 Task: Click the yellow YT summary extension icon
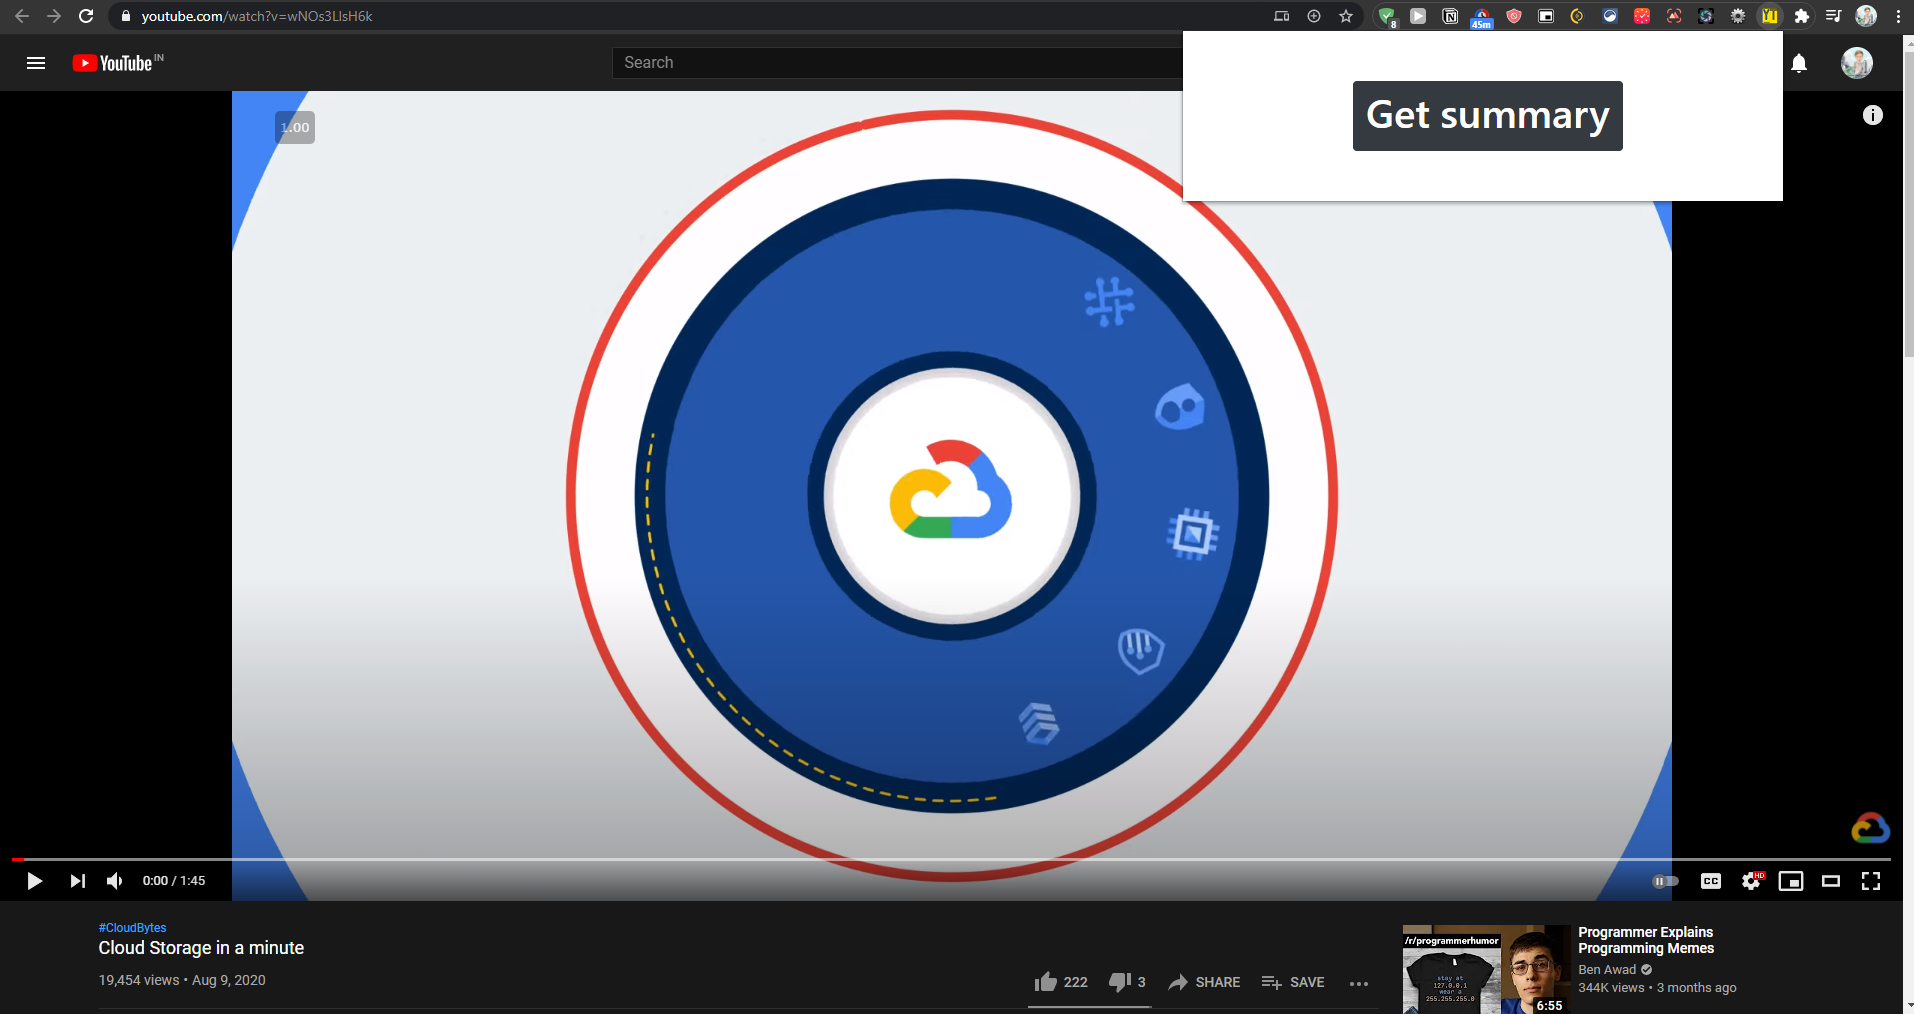click(1770, 16)
